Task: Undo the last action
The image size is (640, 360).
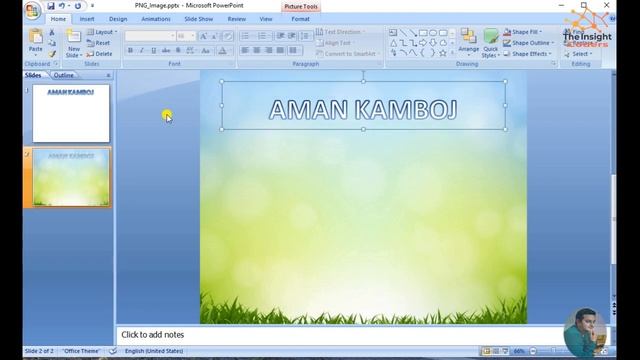Action: click(62, 6)
